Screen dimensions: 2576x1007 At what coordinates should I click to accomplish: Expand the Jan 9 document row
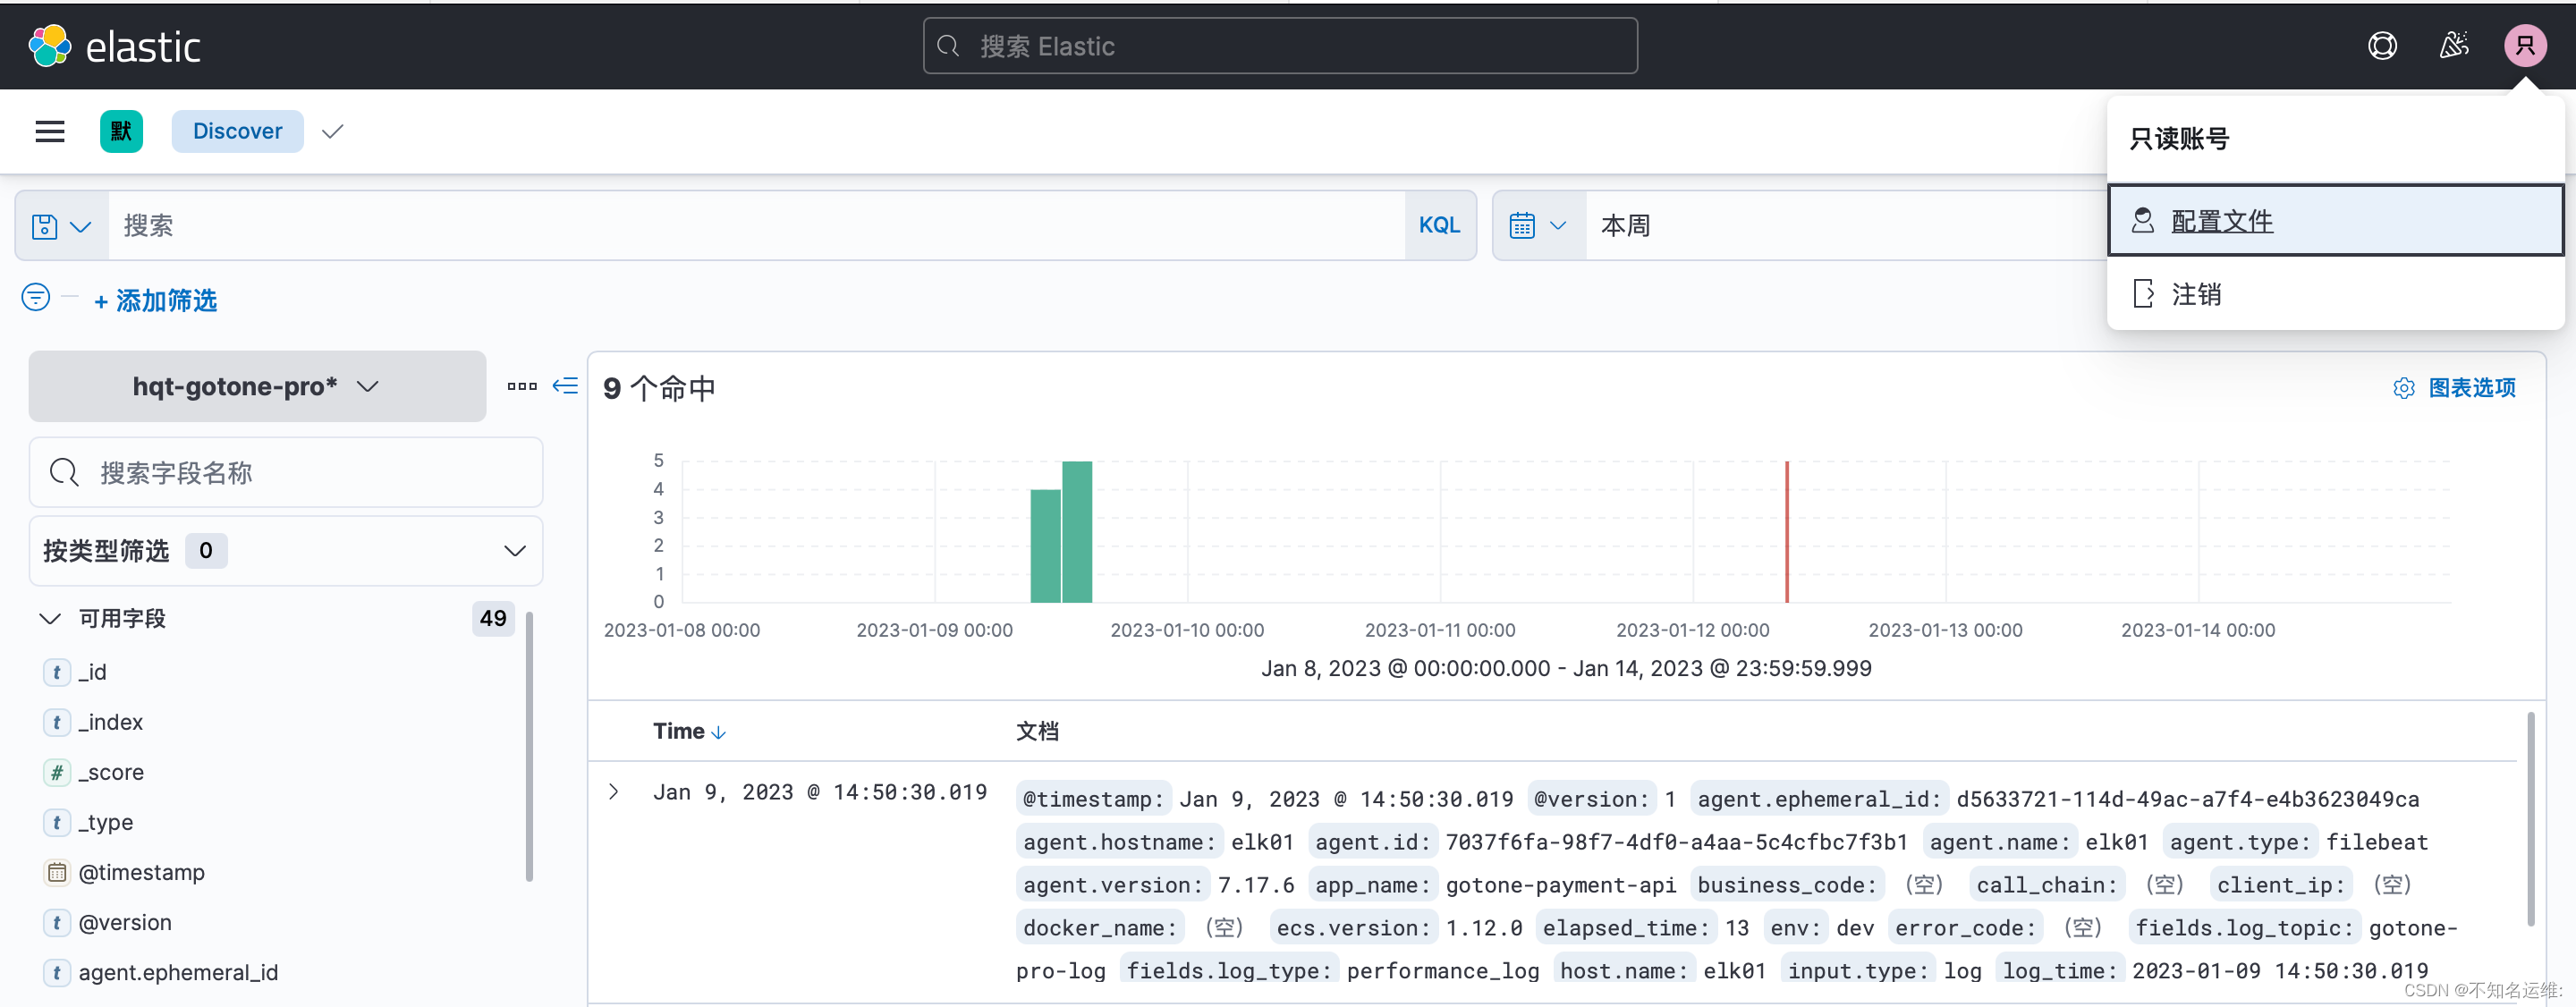[x=614, y=792]
